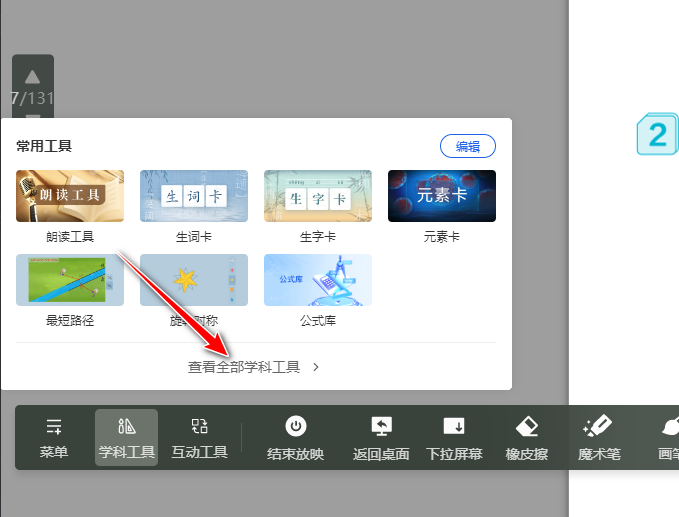679x517 pixels.
Task: Select the 画笔 brush tool
Action: (x=668, y=437)
